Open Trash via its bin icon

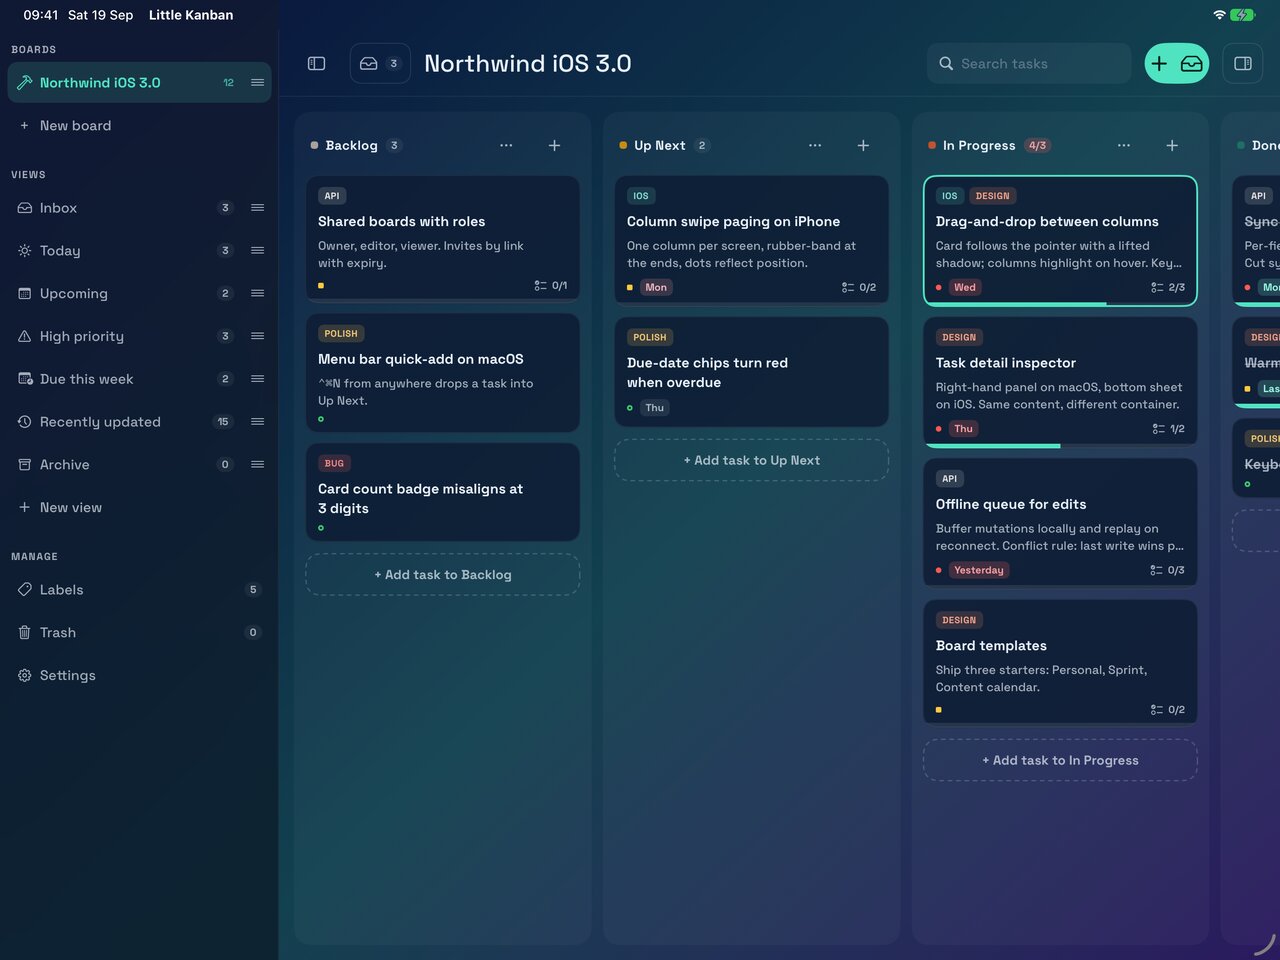(25, 633)
